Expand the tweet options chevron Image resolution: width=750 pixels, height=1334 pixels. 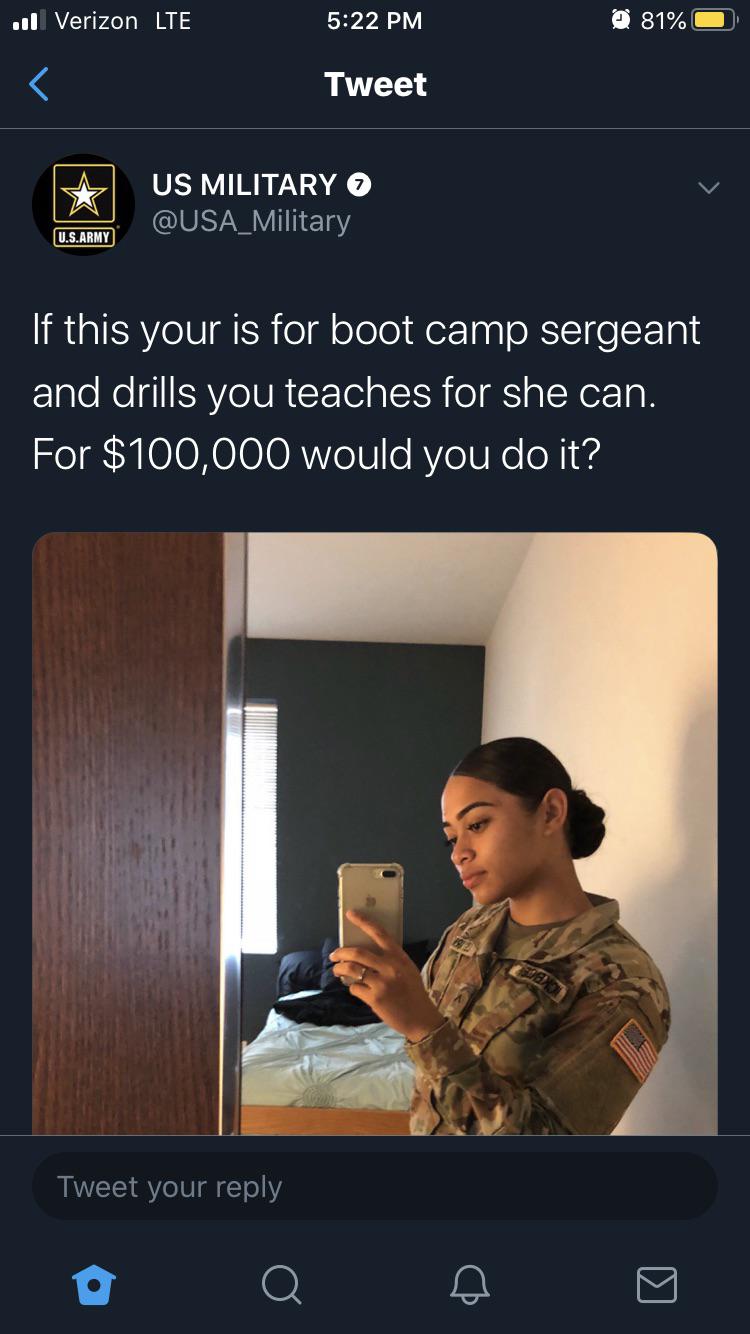point(708,187)
